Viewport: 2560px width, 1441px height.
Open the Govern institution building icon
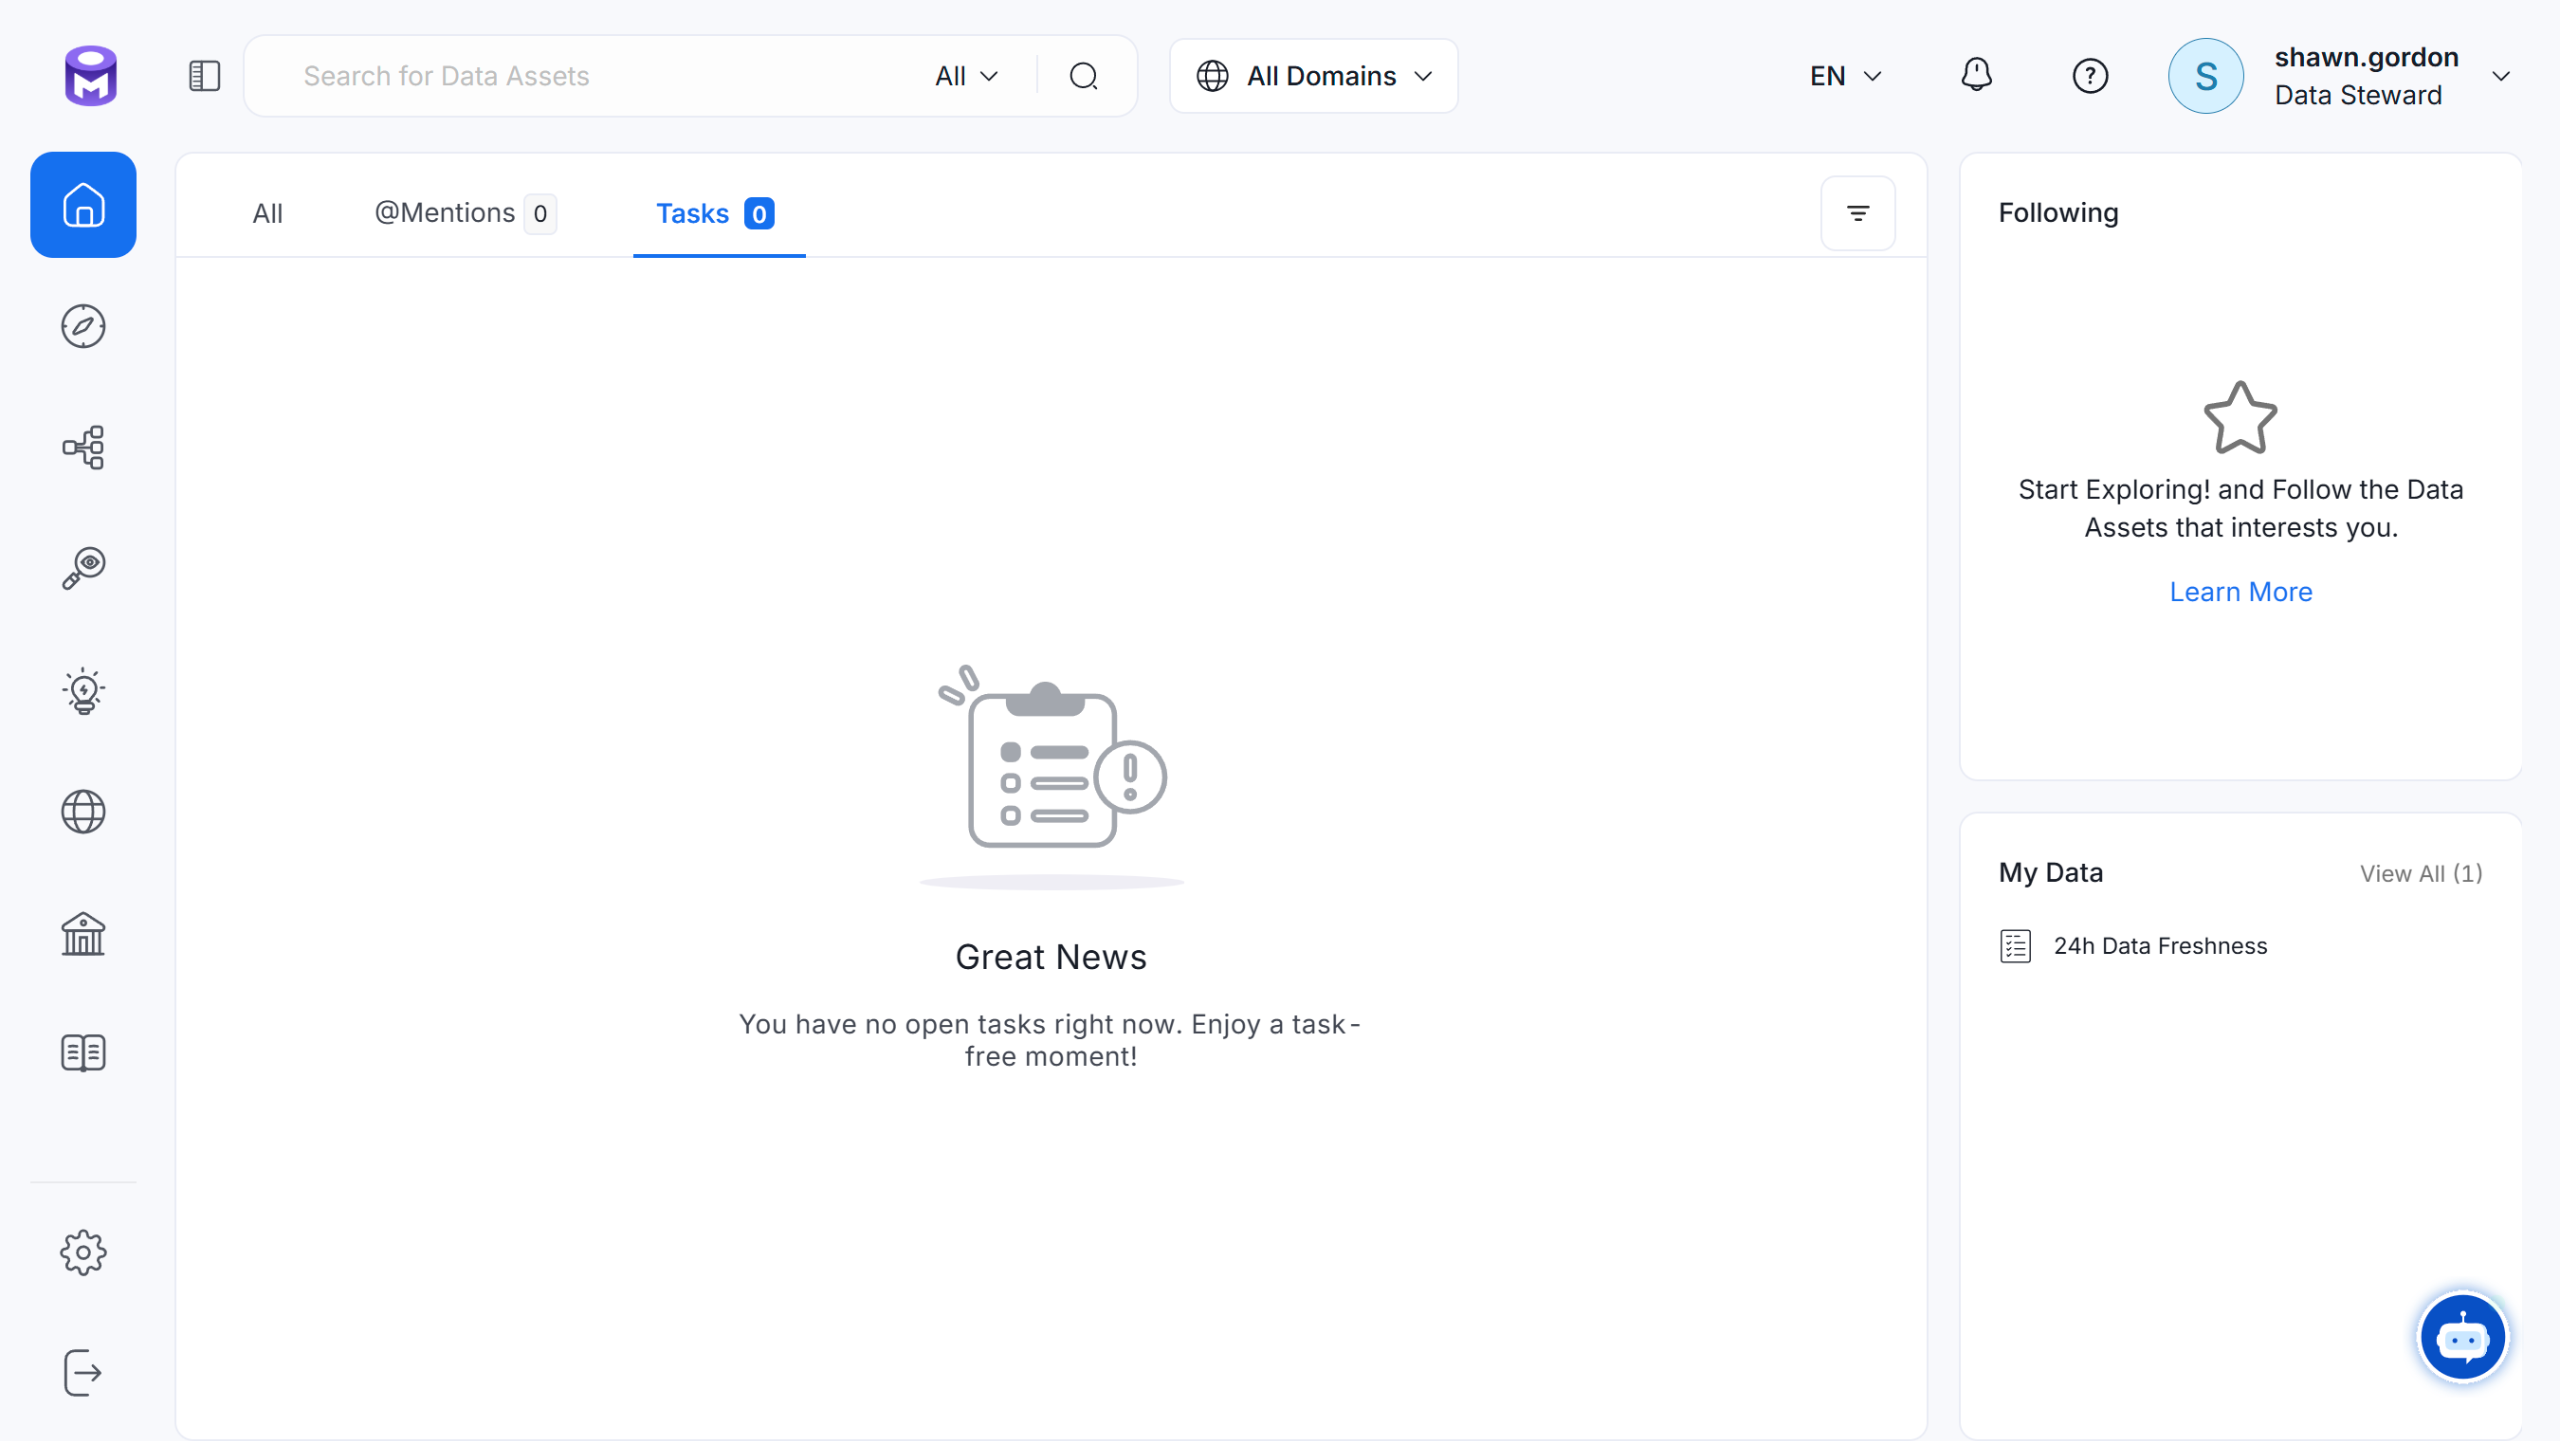coord(83,933)
